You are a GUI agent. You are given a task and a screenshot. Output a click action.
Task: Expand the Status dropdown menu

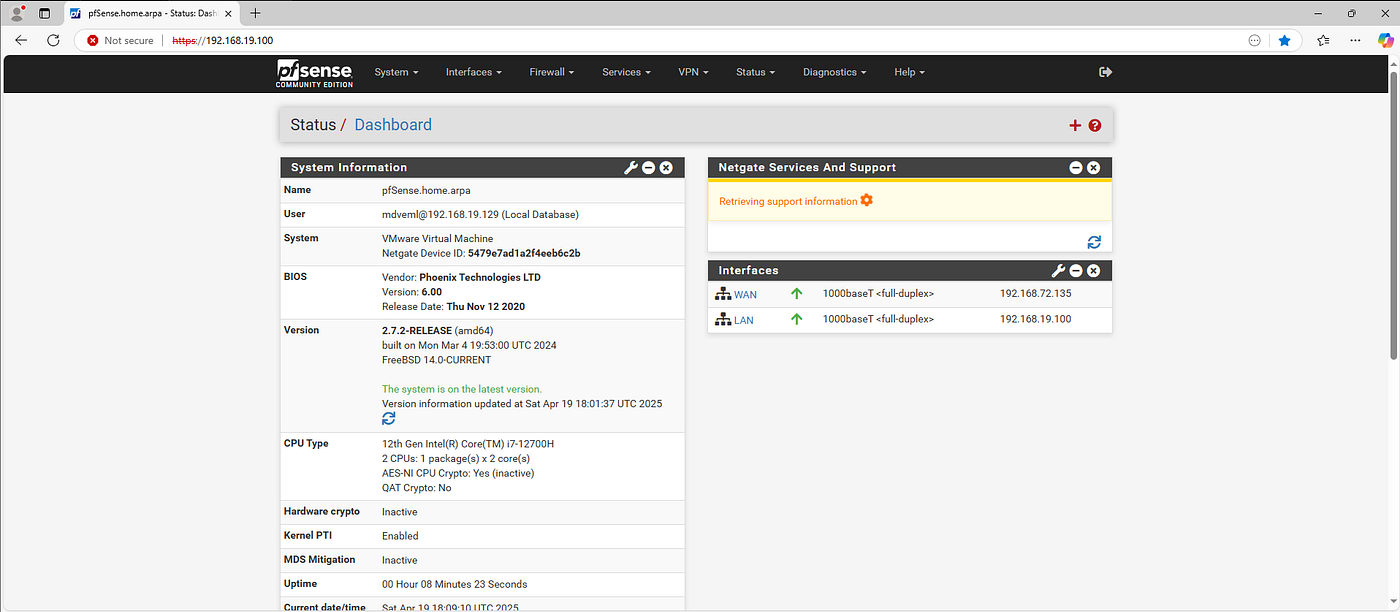pyautogui.click(x=755, y=72)
